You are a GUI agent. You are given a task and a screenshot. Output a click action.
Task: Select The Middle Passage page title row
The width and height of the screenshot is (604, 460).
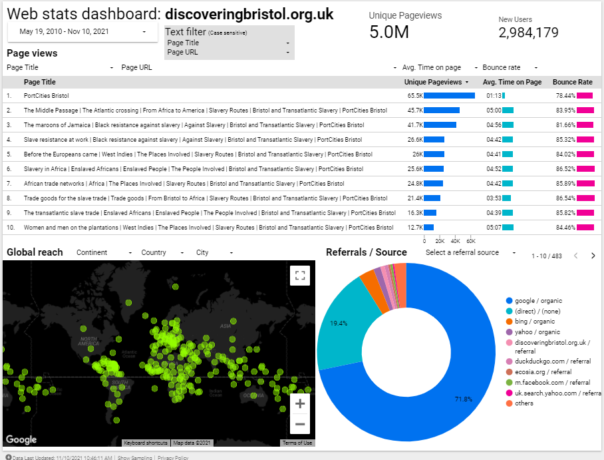[x=302, y=110]
